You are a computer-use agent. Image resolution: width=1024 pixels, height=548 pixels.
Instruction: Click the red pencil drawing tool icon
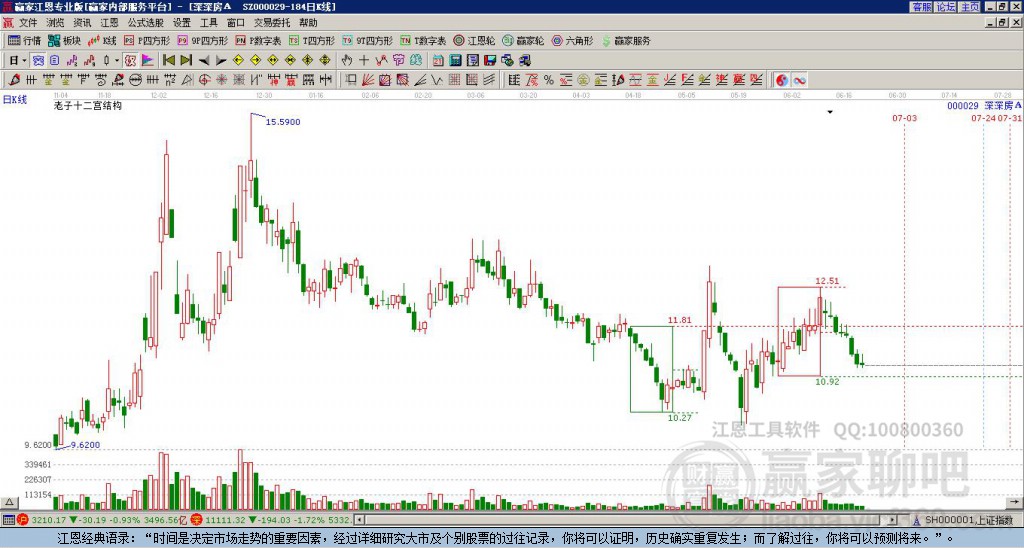pyautogui.click(x=14, y=80)
